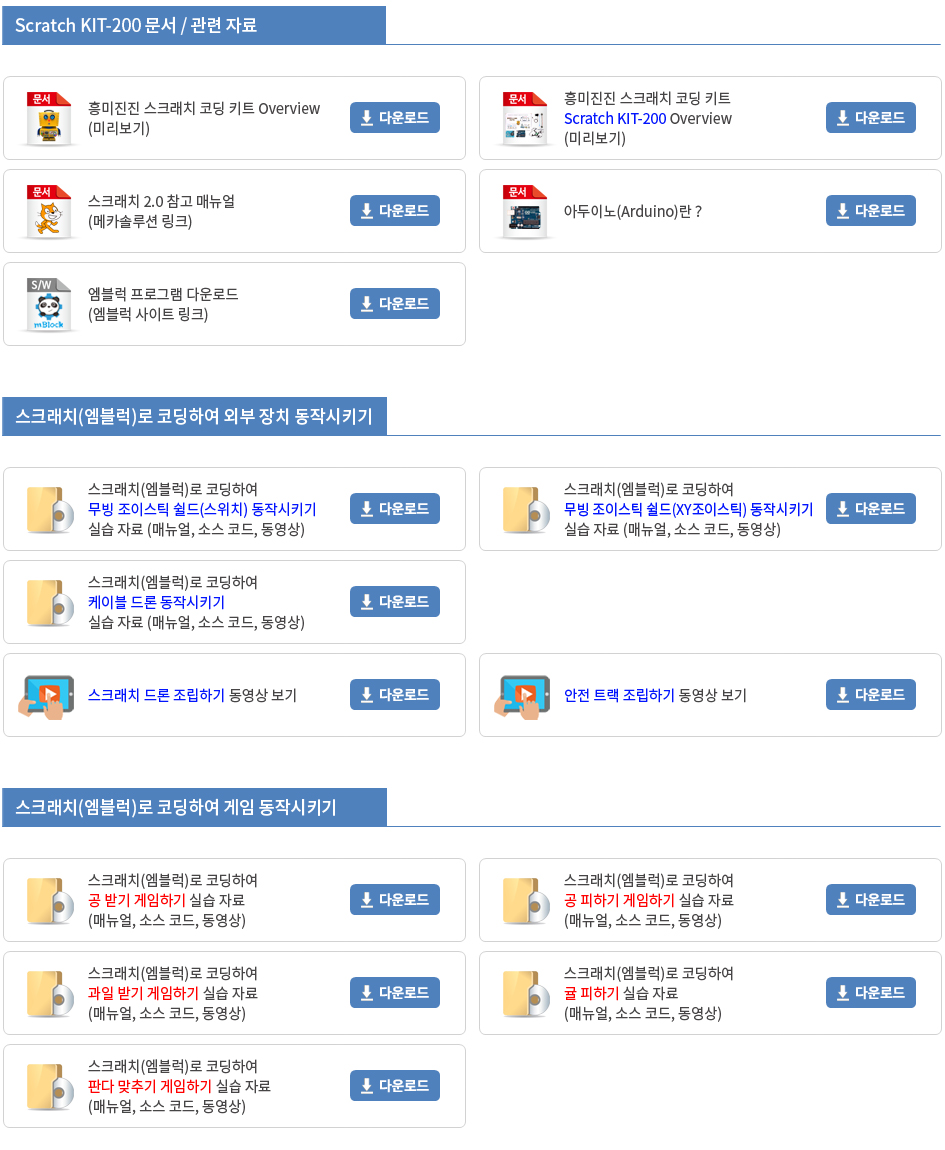Click the Arduino board document icon
Screen dimensions: 945x1150
point(525,212)
